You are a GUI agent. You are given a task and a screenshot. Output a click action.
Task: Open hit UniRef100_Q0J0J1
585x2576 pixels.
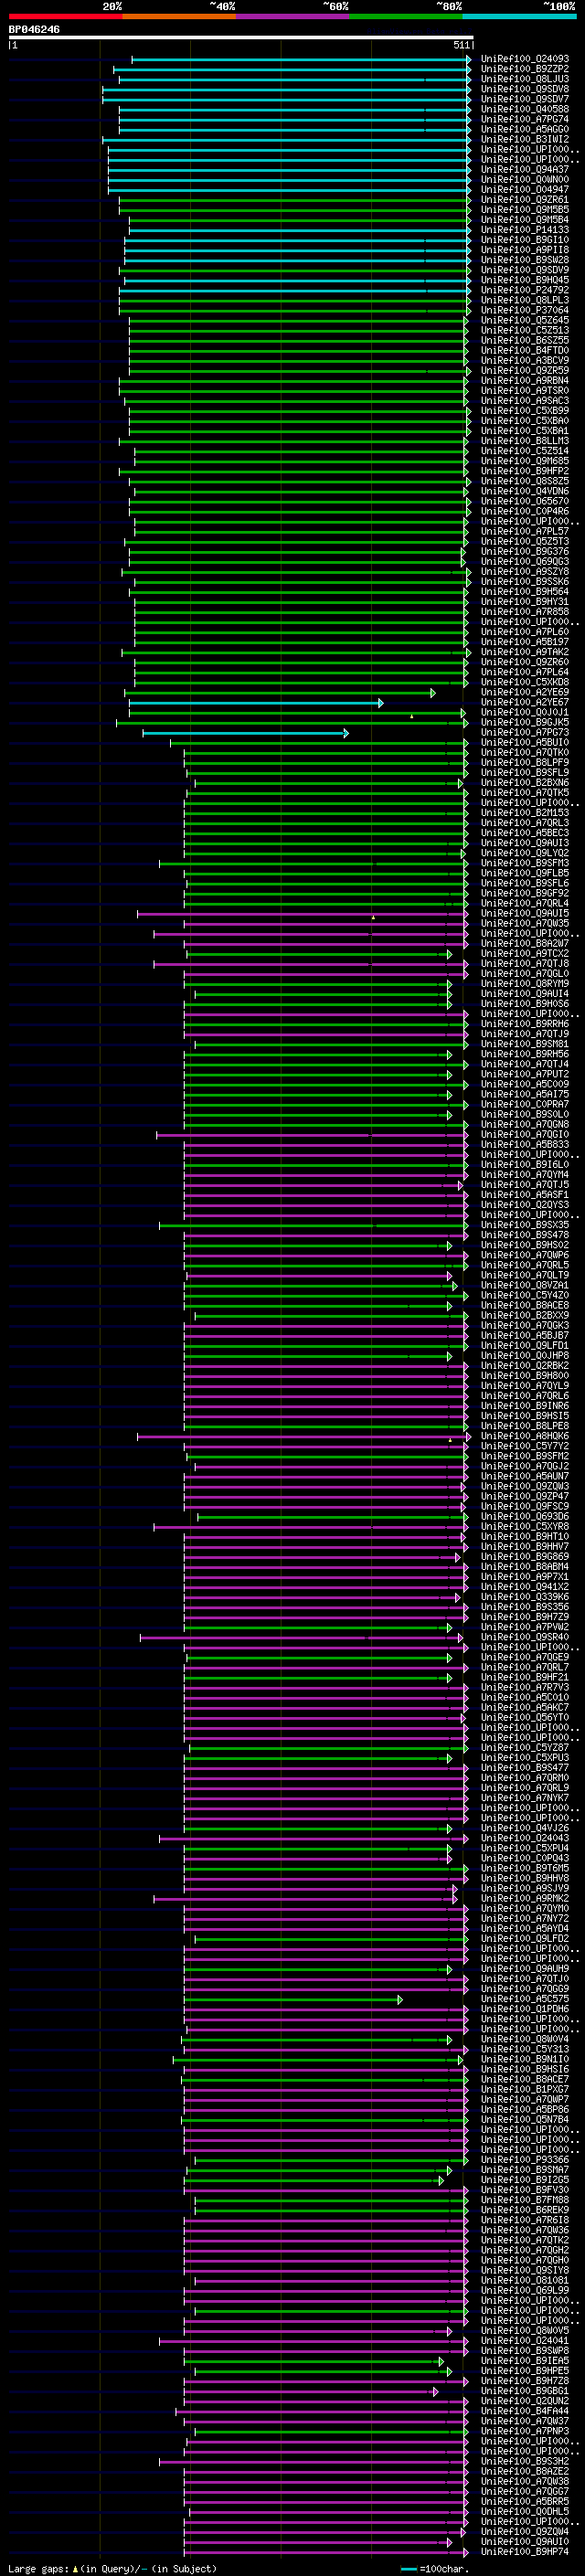tap(525, 712)
